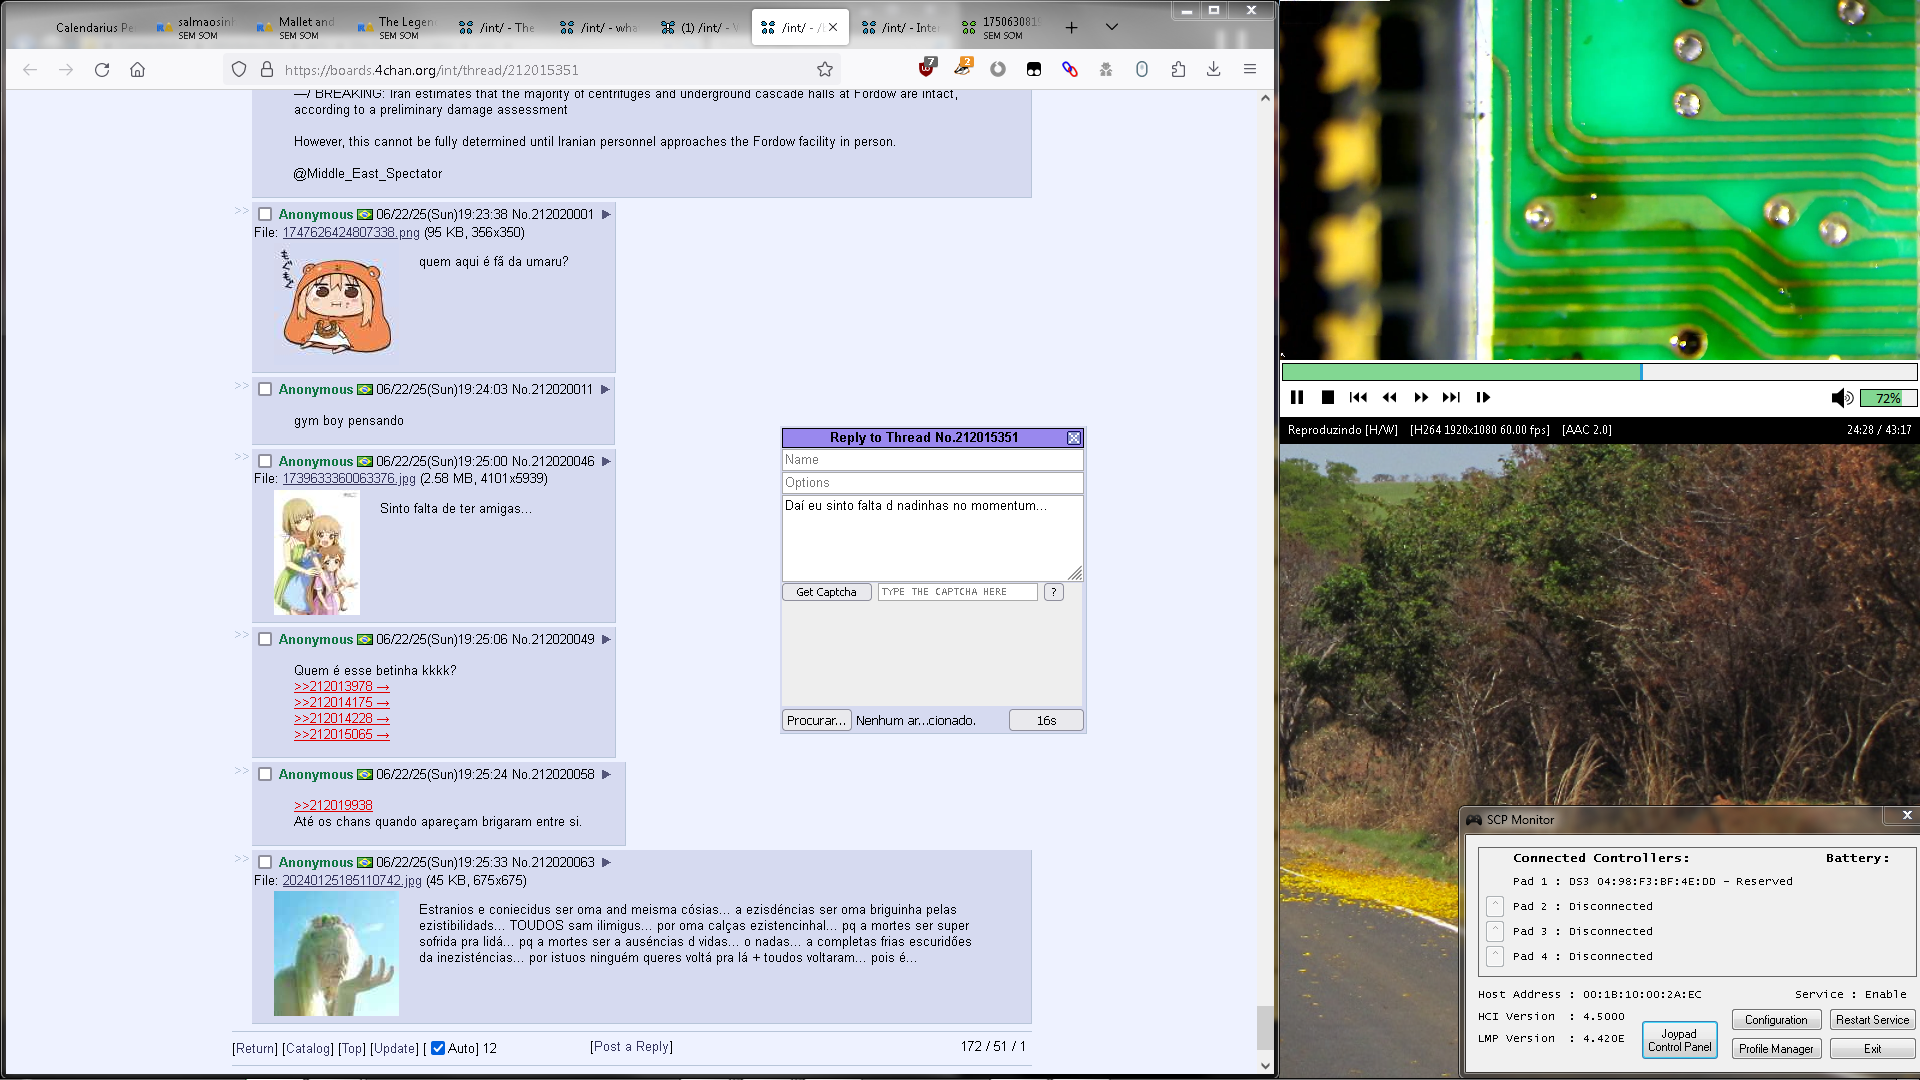Open the tracking protection shield icon

click(x=239, y=70)
